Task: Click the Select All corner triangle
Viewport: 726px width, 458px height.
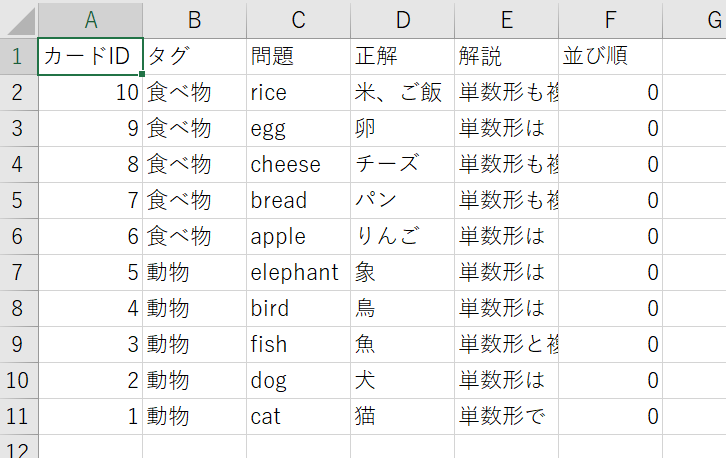Action: click(21, 21)
